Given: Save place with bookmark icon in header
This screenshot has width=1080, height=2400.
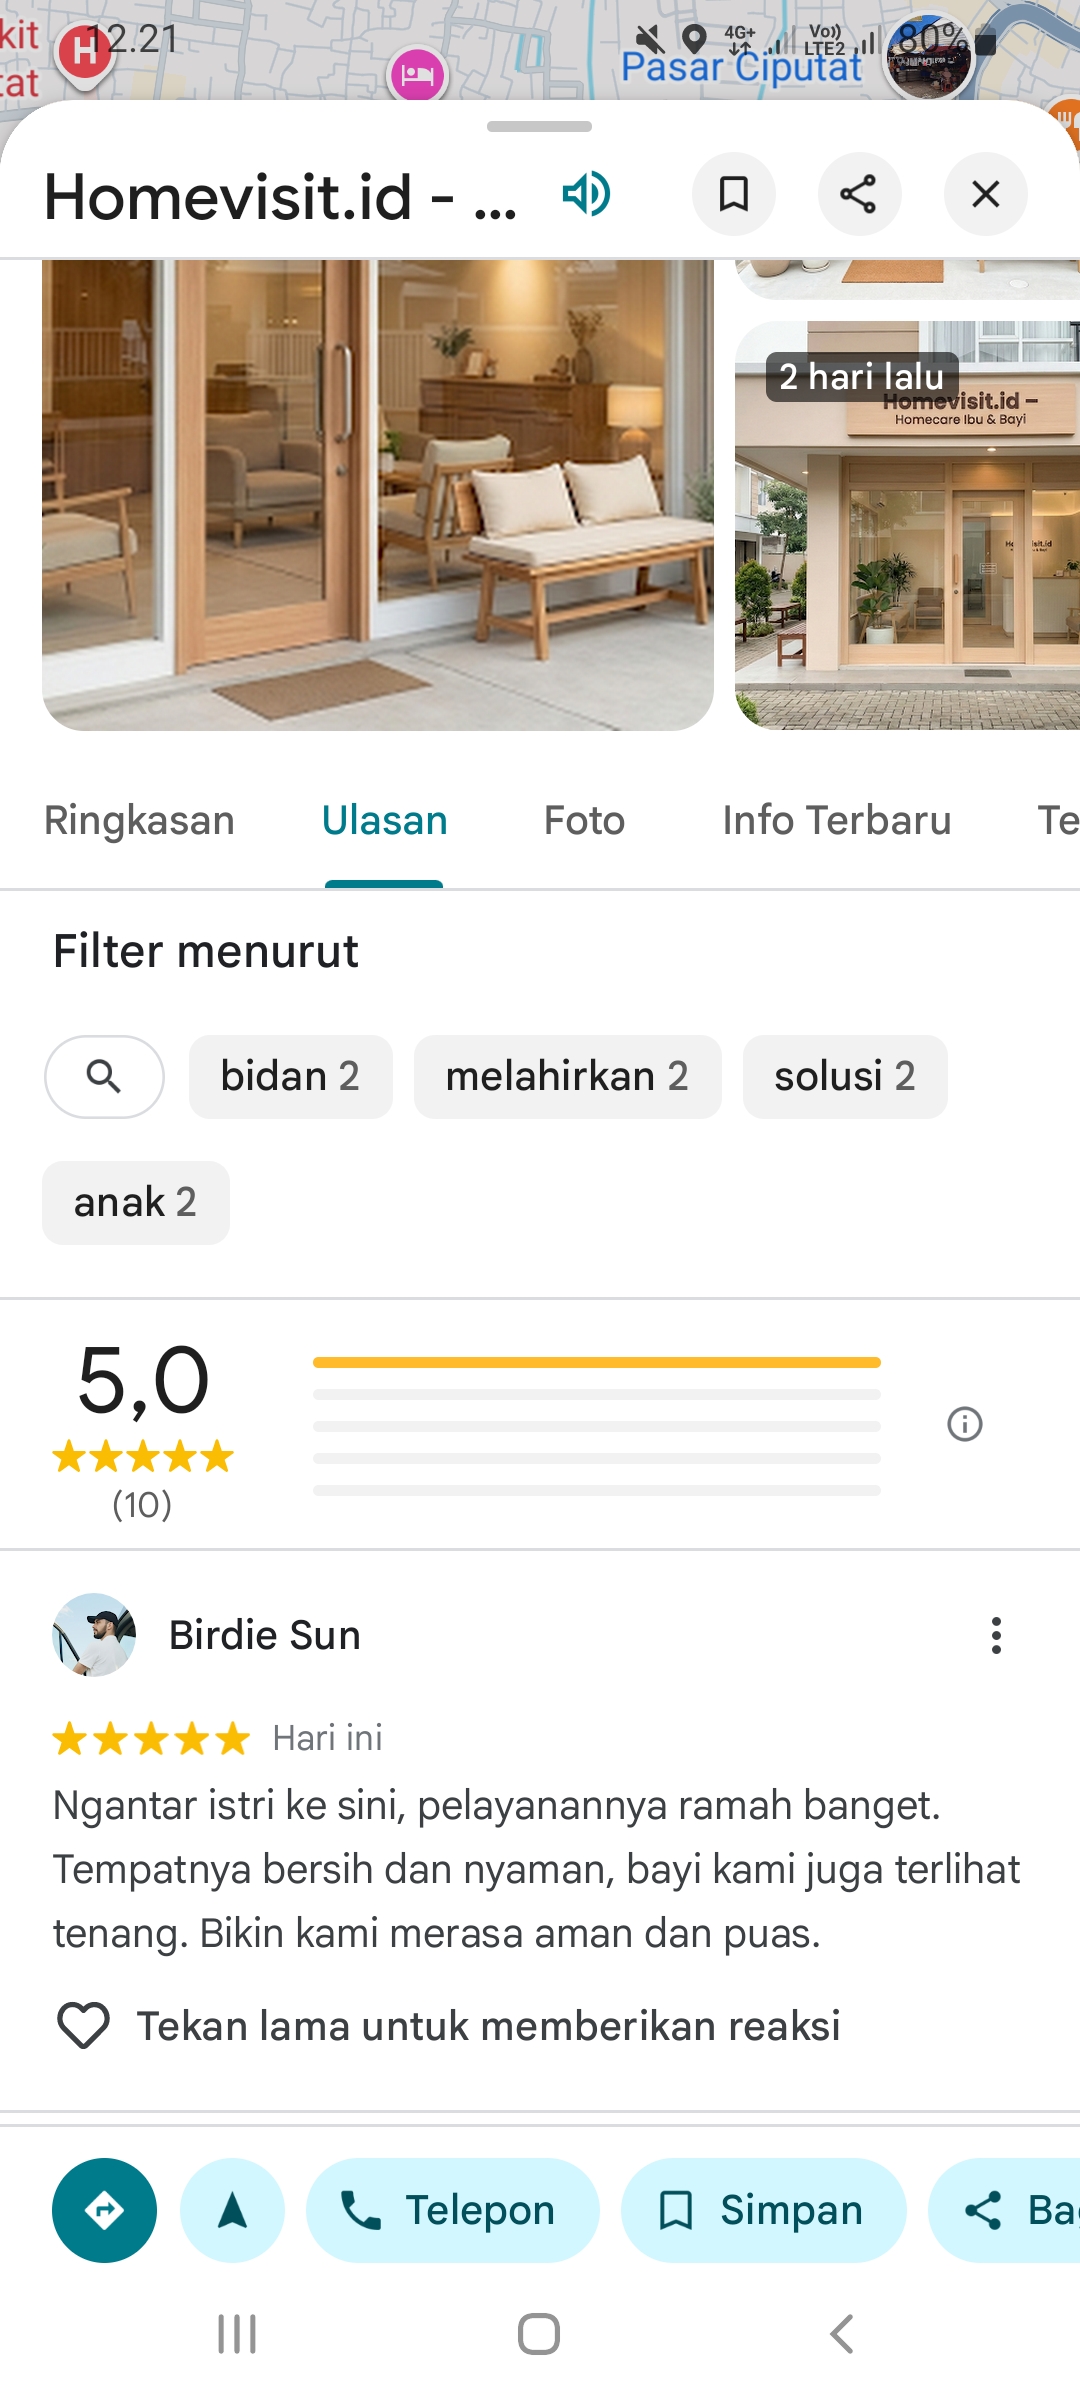Looking at the screenshot, I should point(734,194).
